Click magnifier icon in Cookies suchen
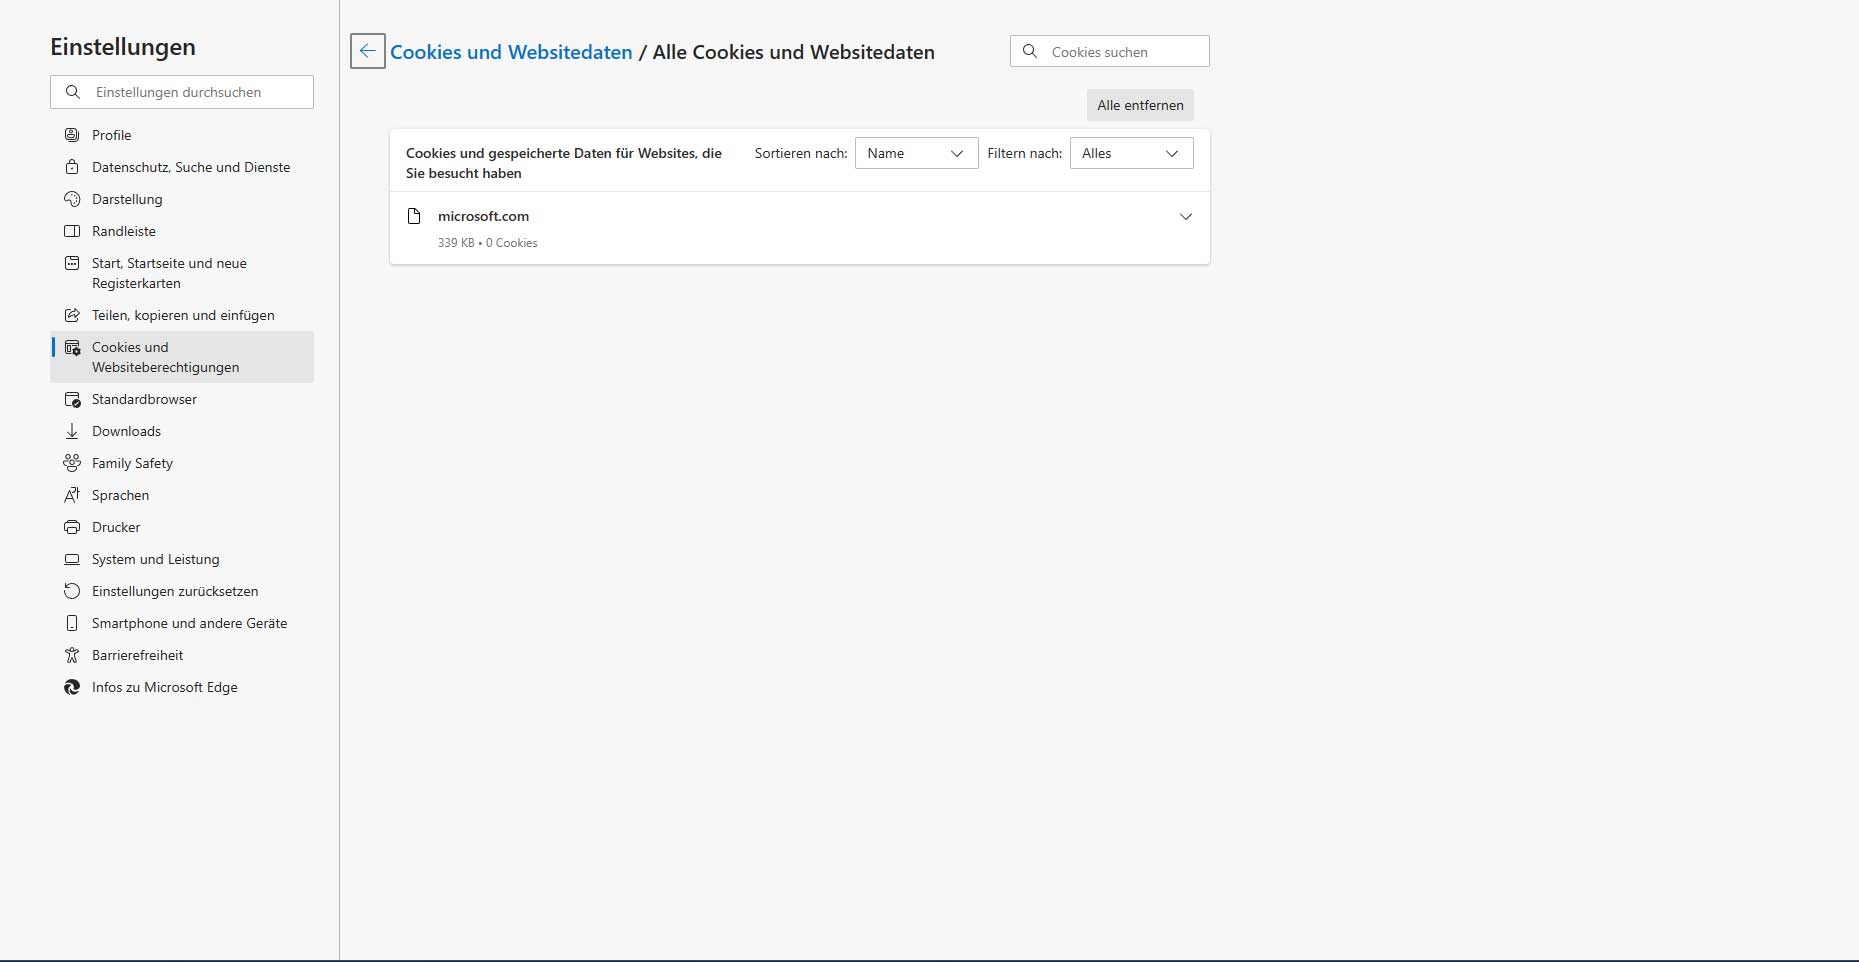Viewport: 1859px width, 962px height. (1030, 51)
